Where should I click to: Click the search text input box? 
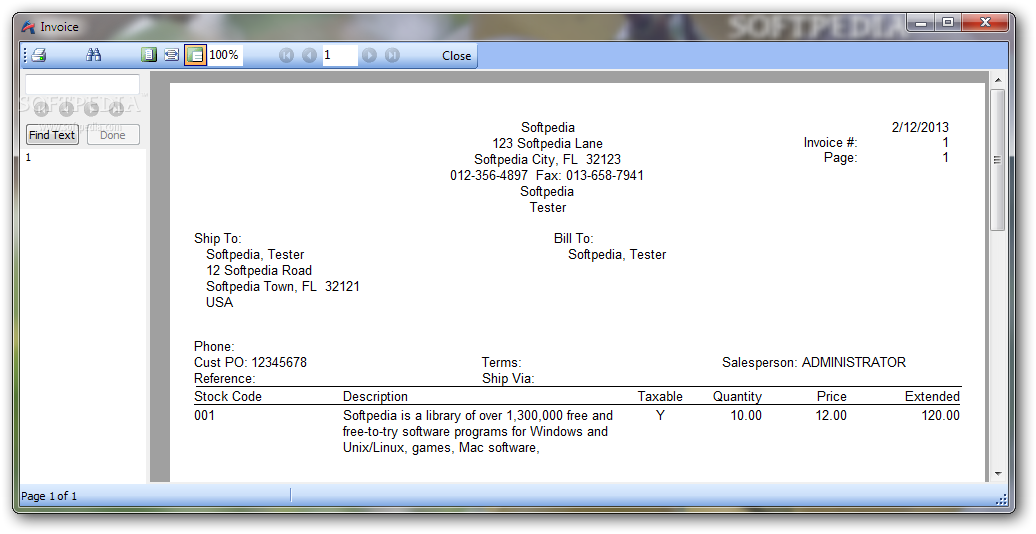[x=83, y=84]
